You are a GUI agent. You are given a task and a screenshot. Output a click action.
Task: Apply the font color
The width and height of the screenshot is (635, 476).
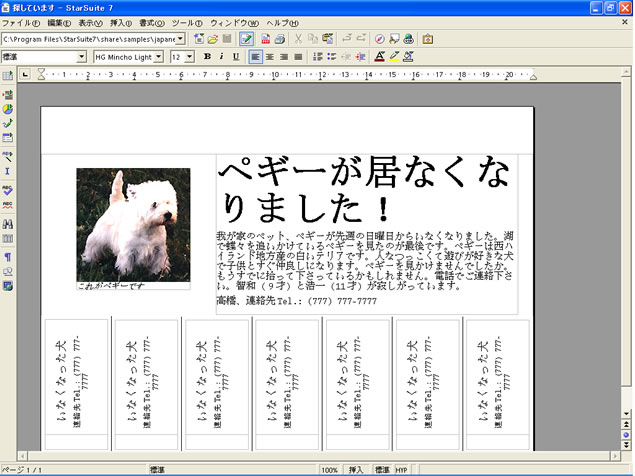click(379, 57)
